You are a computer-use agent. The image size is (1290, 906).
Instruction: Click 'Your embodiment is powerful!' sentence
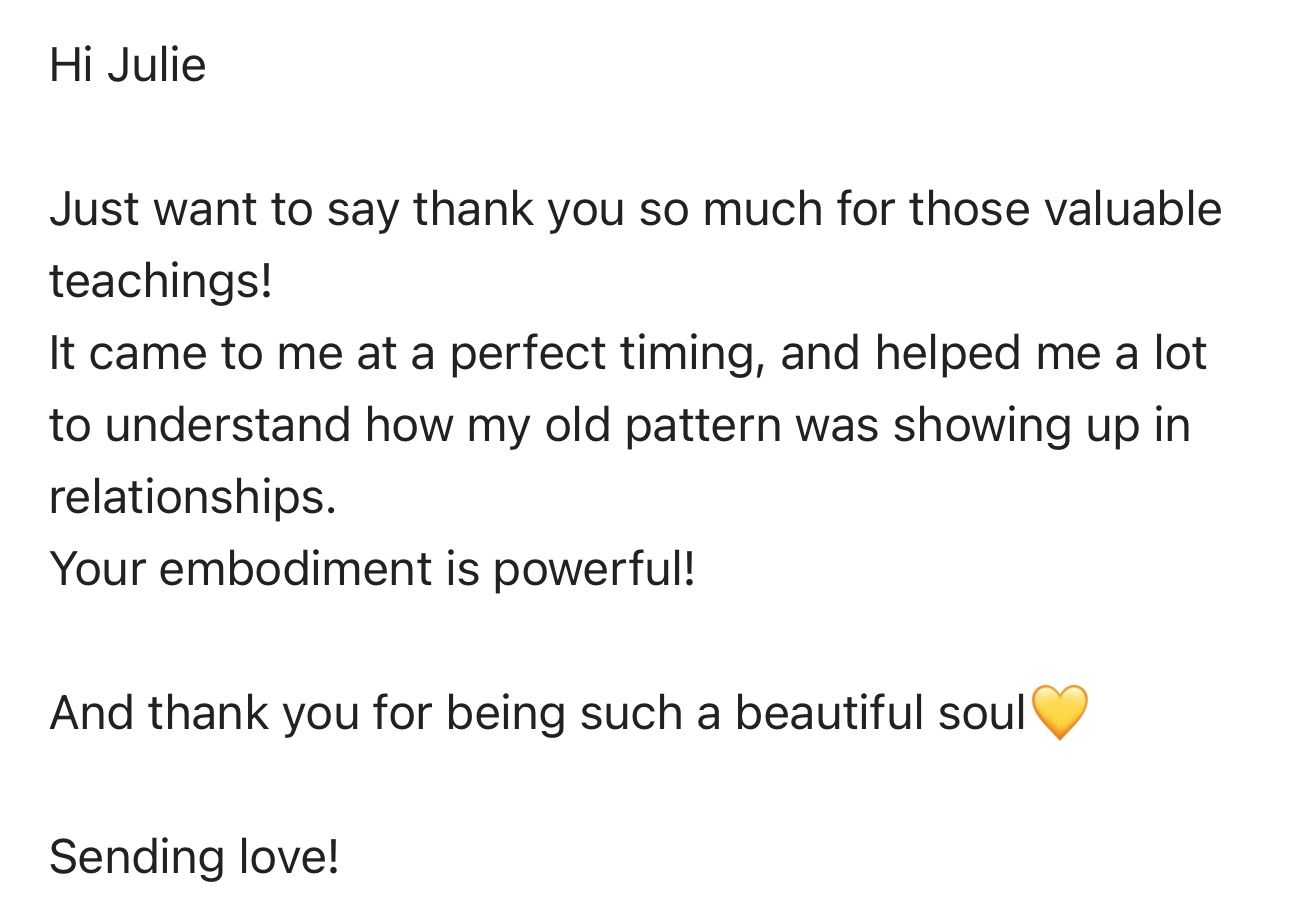tap(372, 569)
